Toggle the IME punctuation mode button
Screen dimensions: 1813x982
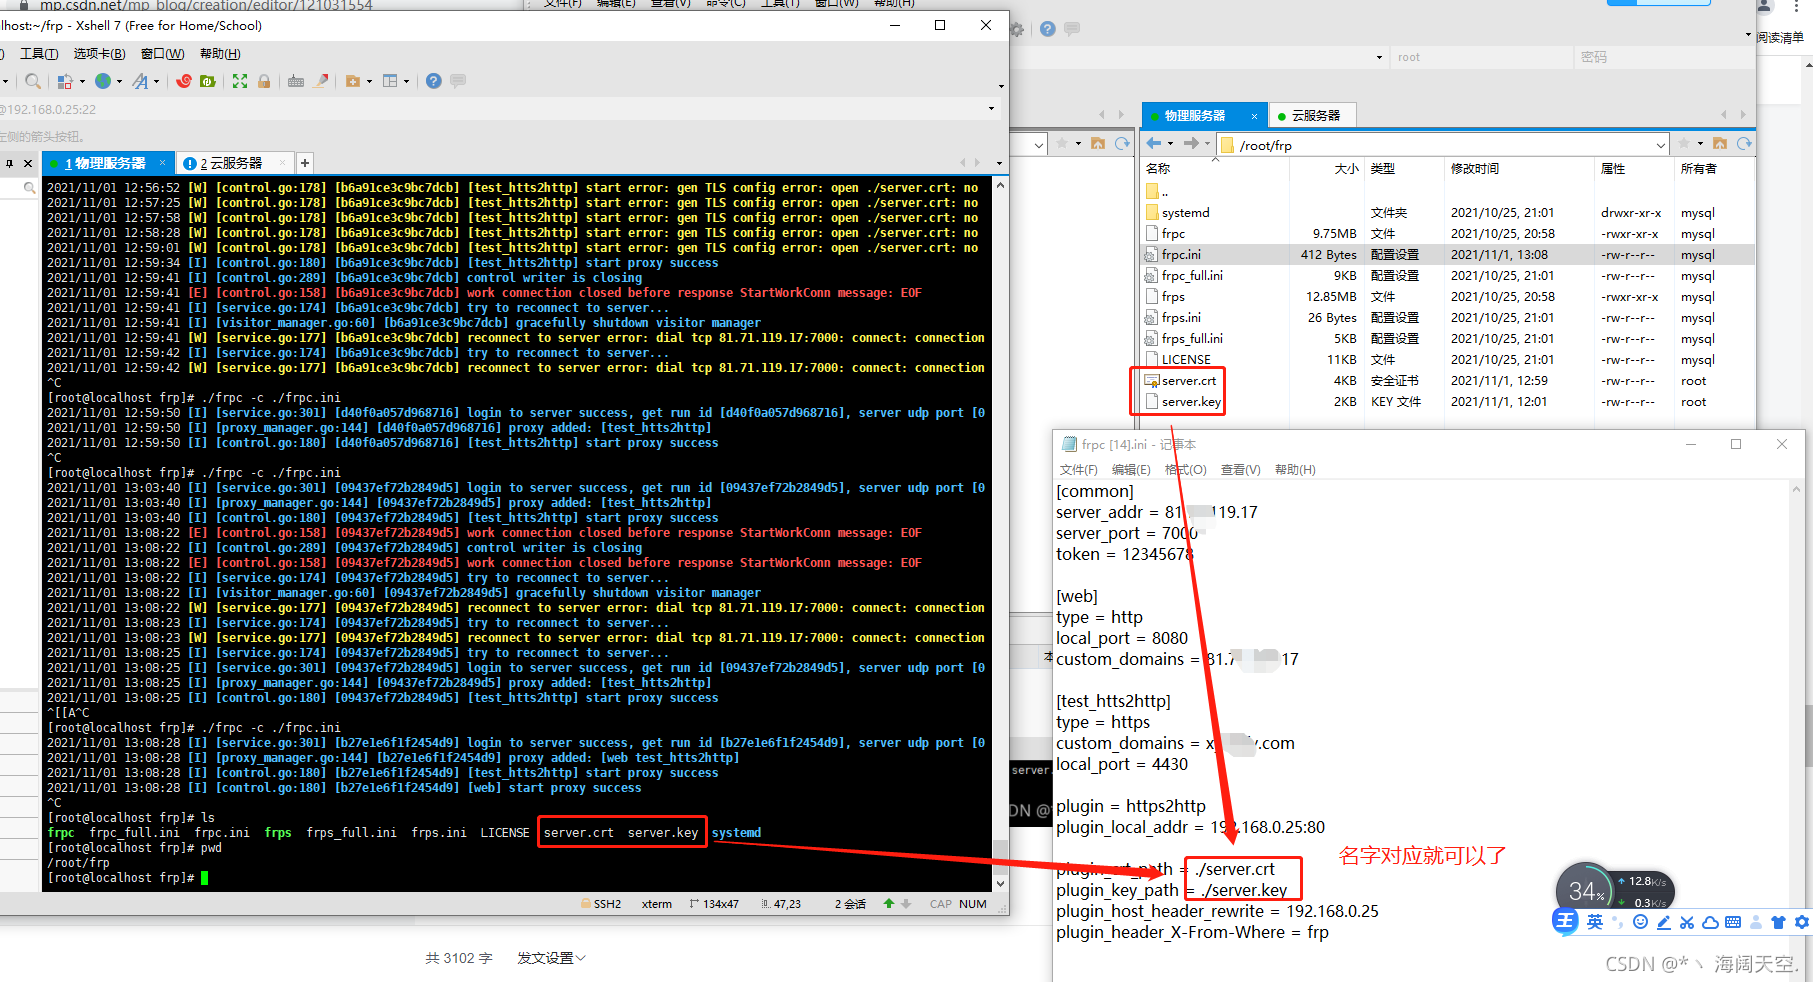(x=1617, y=922)
